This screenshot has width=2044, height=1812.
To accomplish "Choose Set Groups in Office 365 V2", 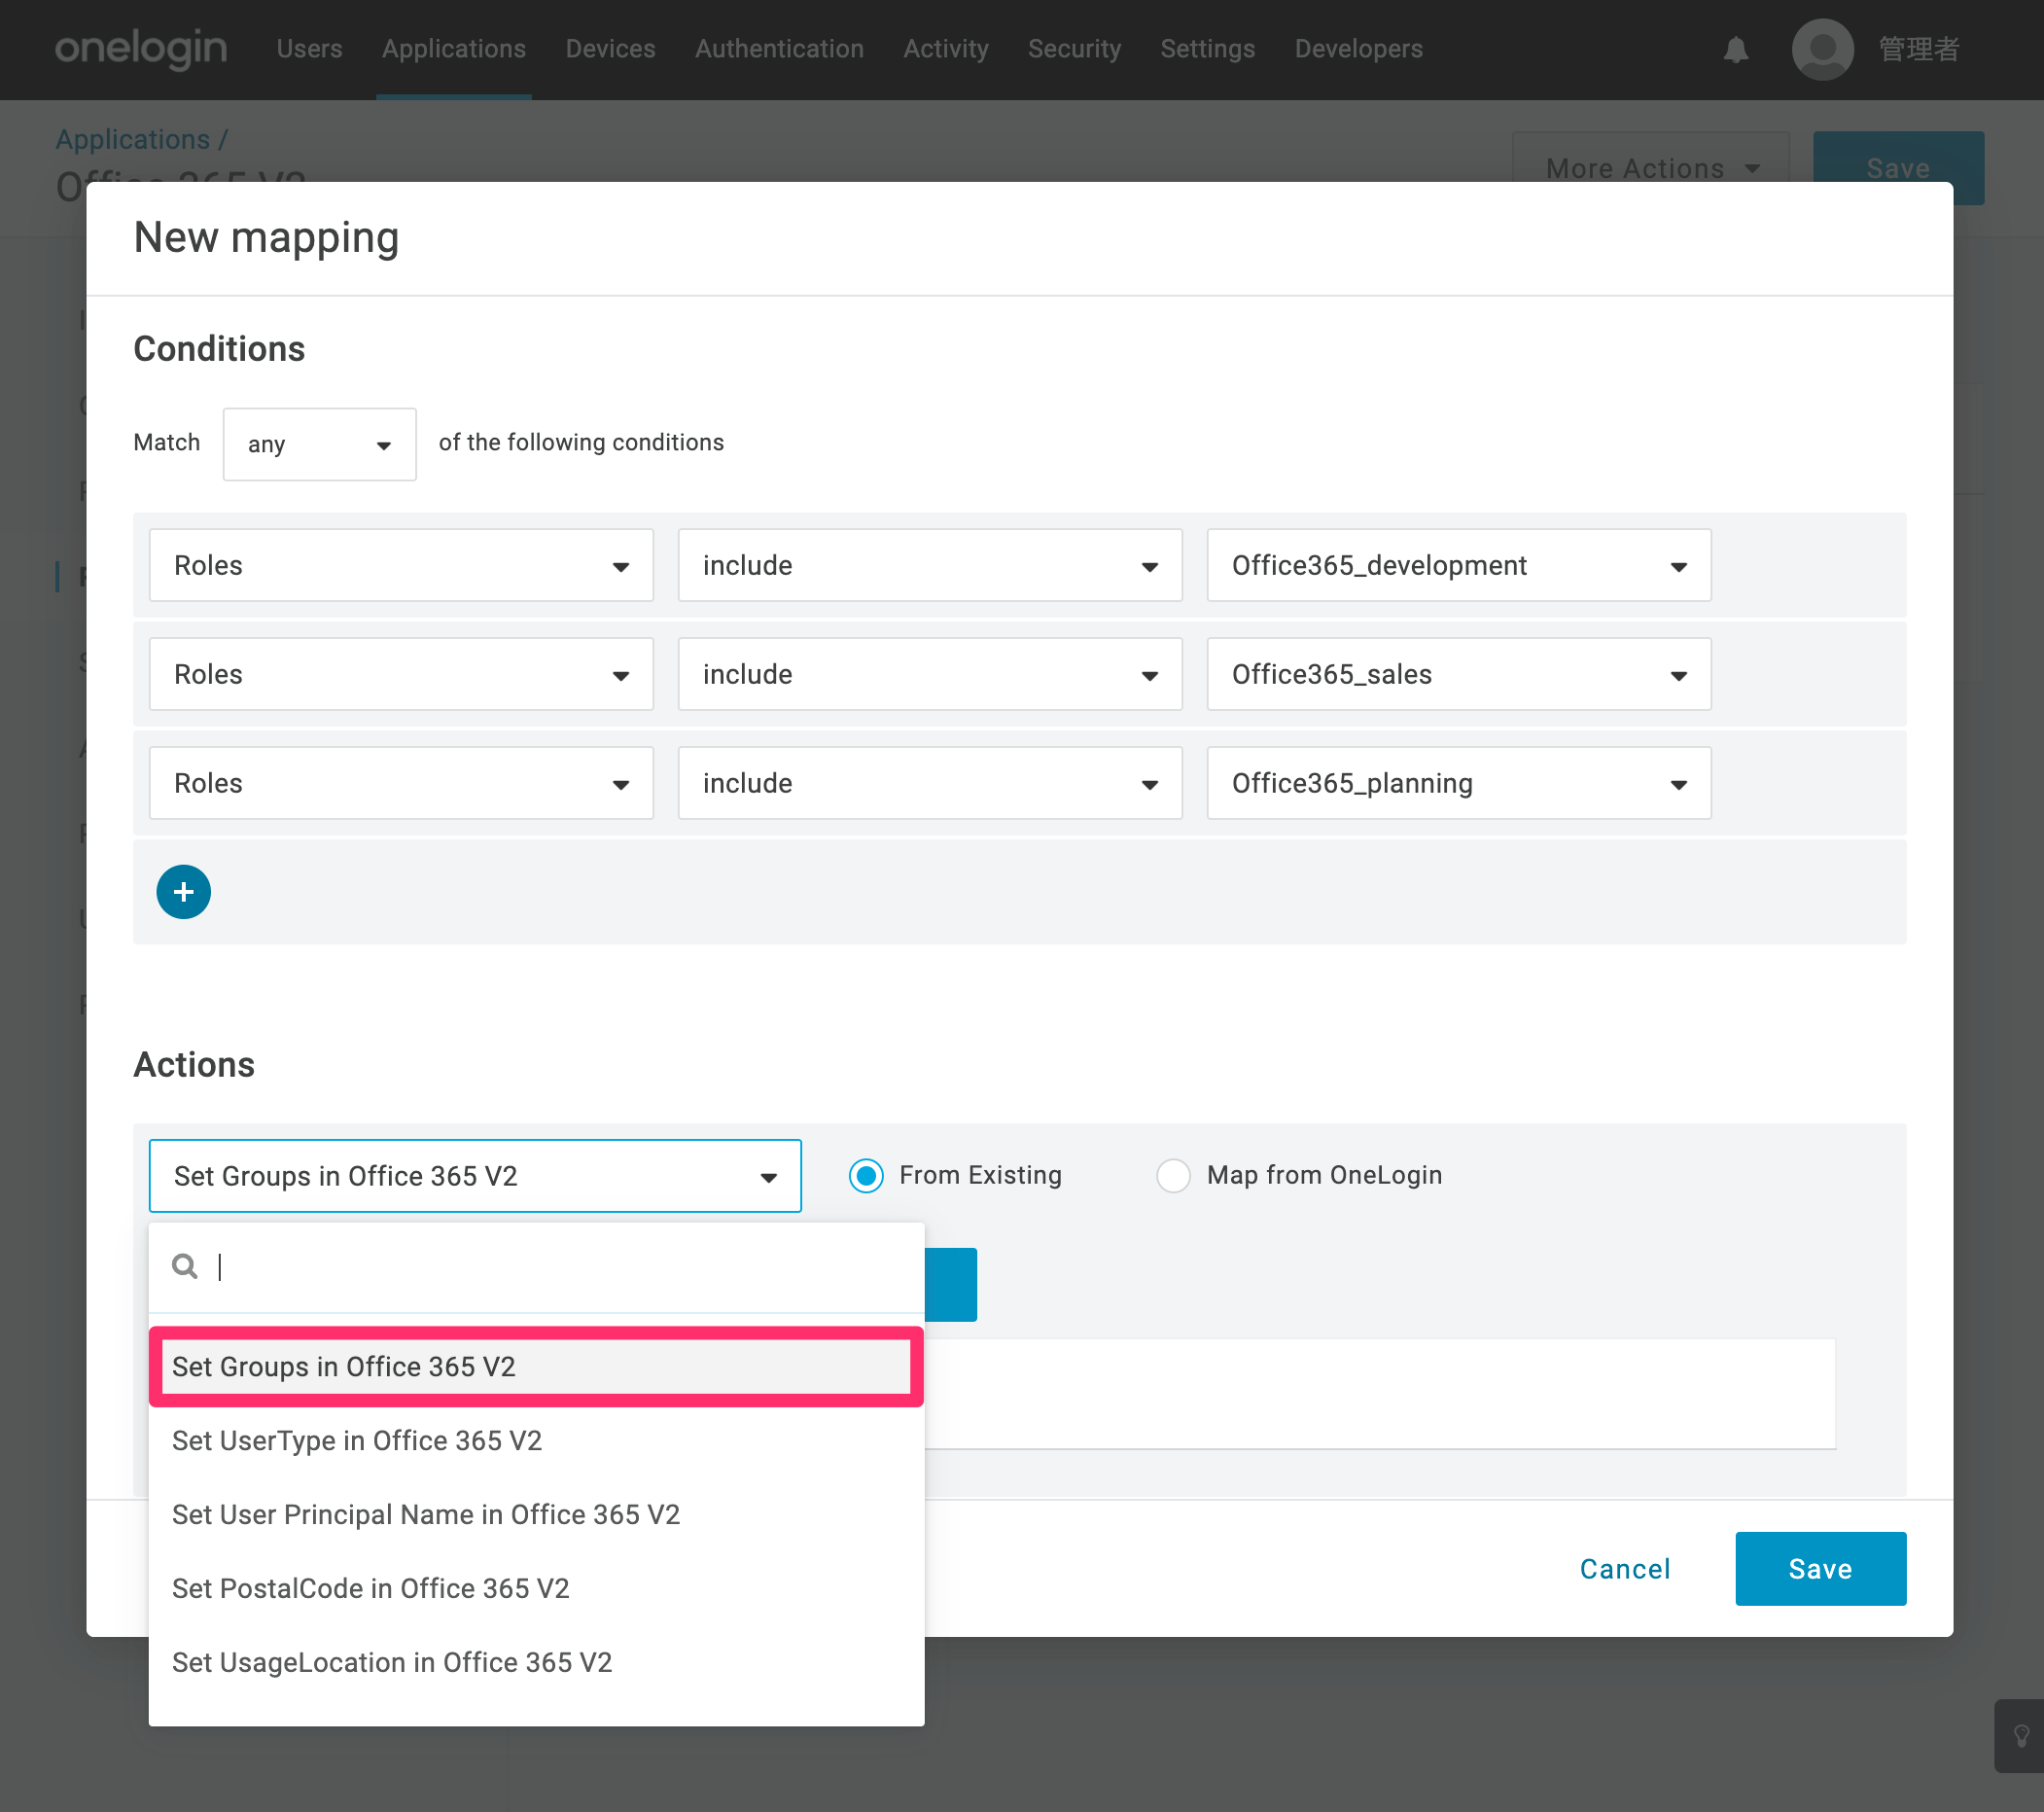I will tap(536, 1367).
